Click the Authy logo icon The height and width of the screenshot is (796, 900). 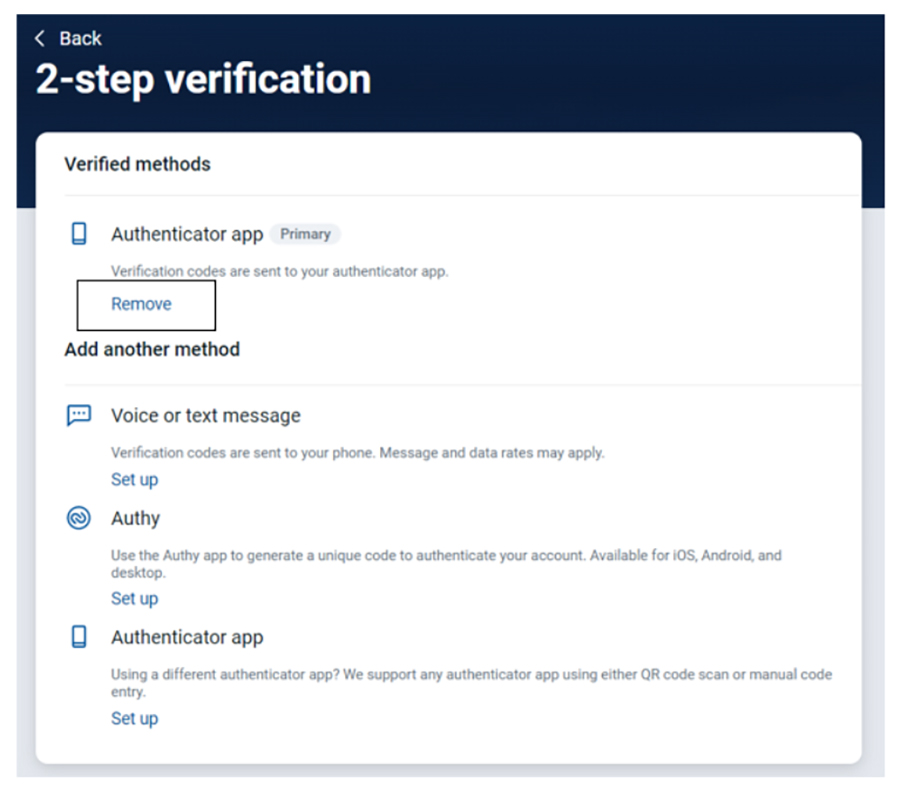(79, 518)
